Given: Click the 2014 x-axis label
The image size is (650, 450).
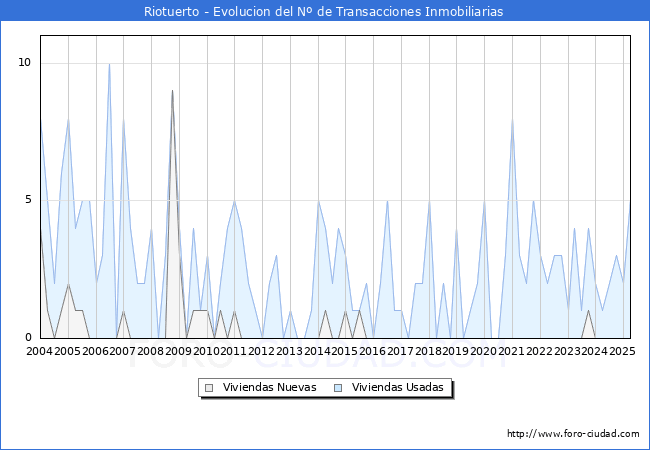Looking at the screenshot, I should (x=318, y=351).
